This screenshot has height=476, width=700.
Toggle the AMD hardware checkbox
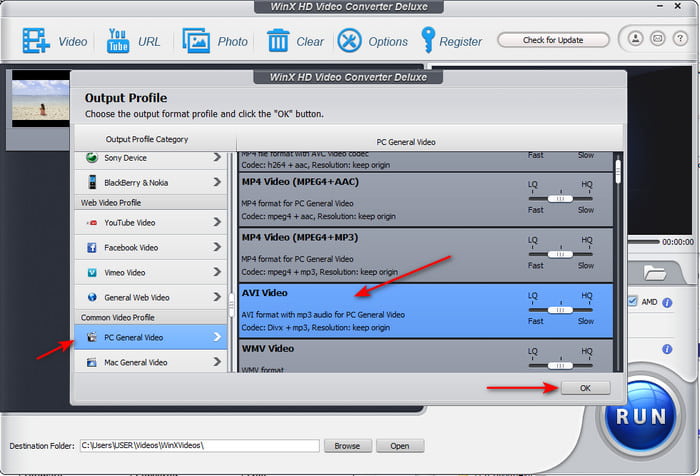(632, 301)
